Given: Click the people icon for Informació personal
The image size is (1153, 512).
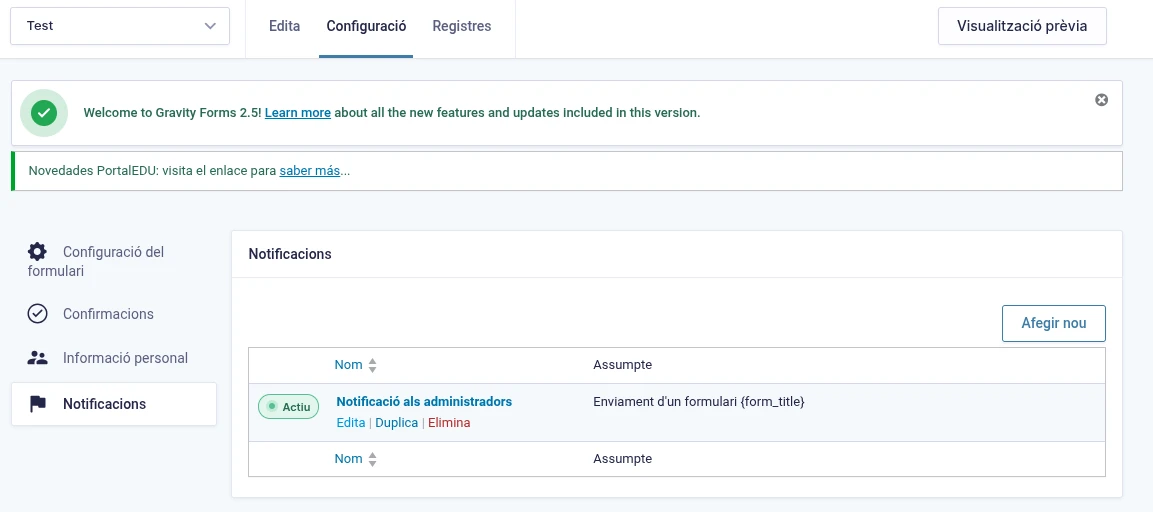Looking at the screenshot, I should click(37, 358).
